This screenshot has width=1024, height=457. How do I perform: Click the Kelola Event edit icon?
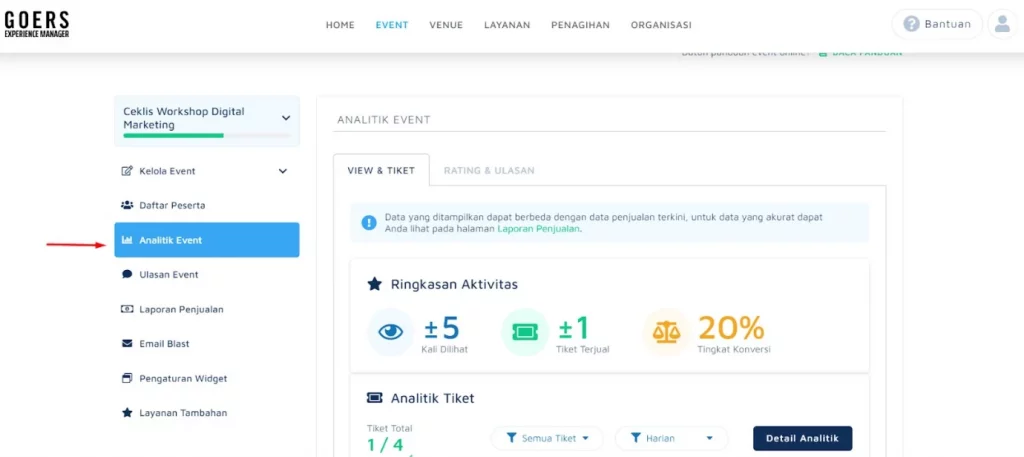tap(127, 171)
